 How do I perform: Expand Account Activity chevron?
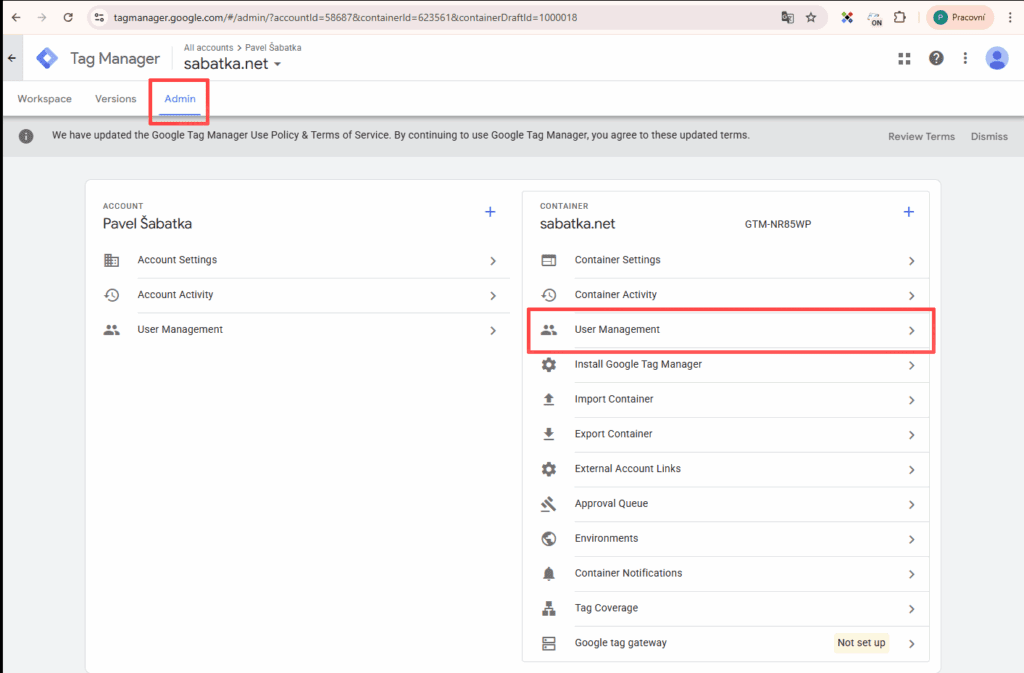coord(493,296)
